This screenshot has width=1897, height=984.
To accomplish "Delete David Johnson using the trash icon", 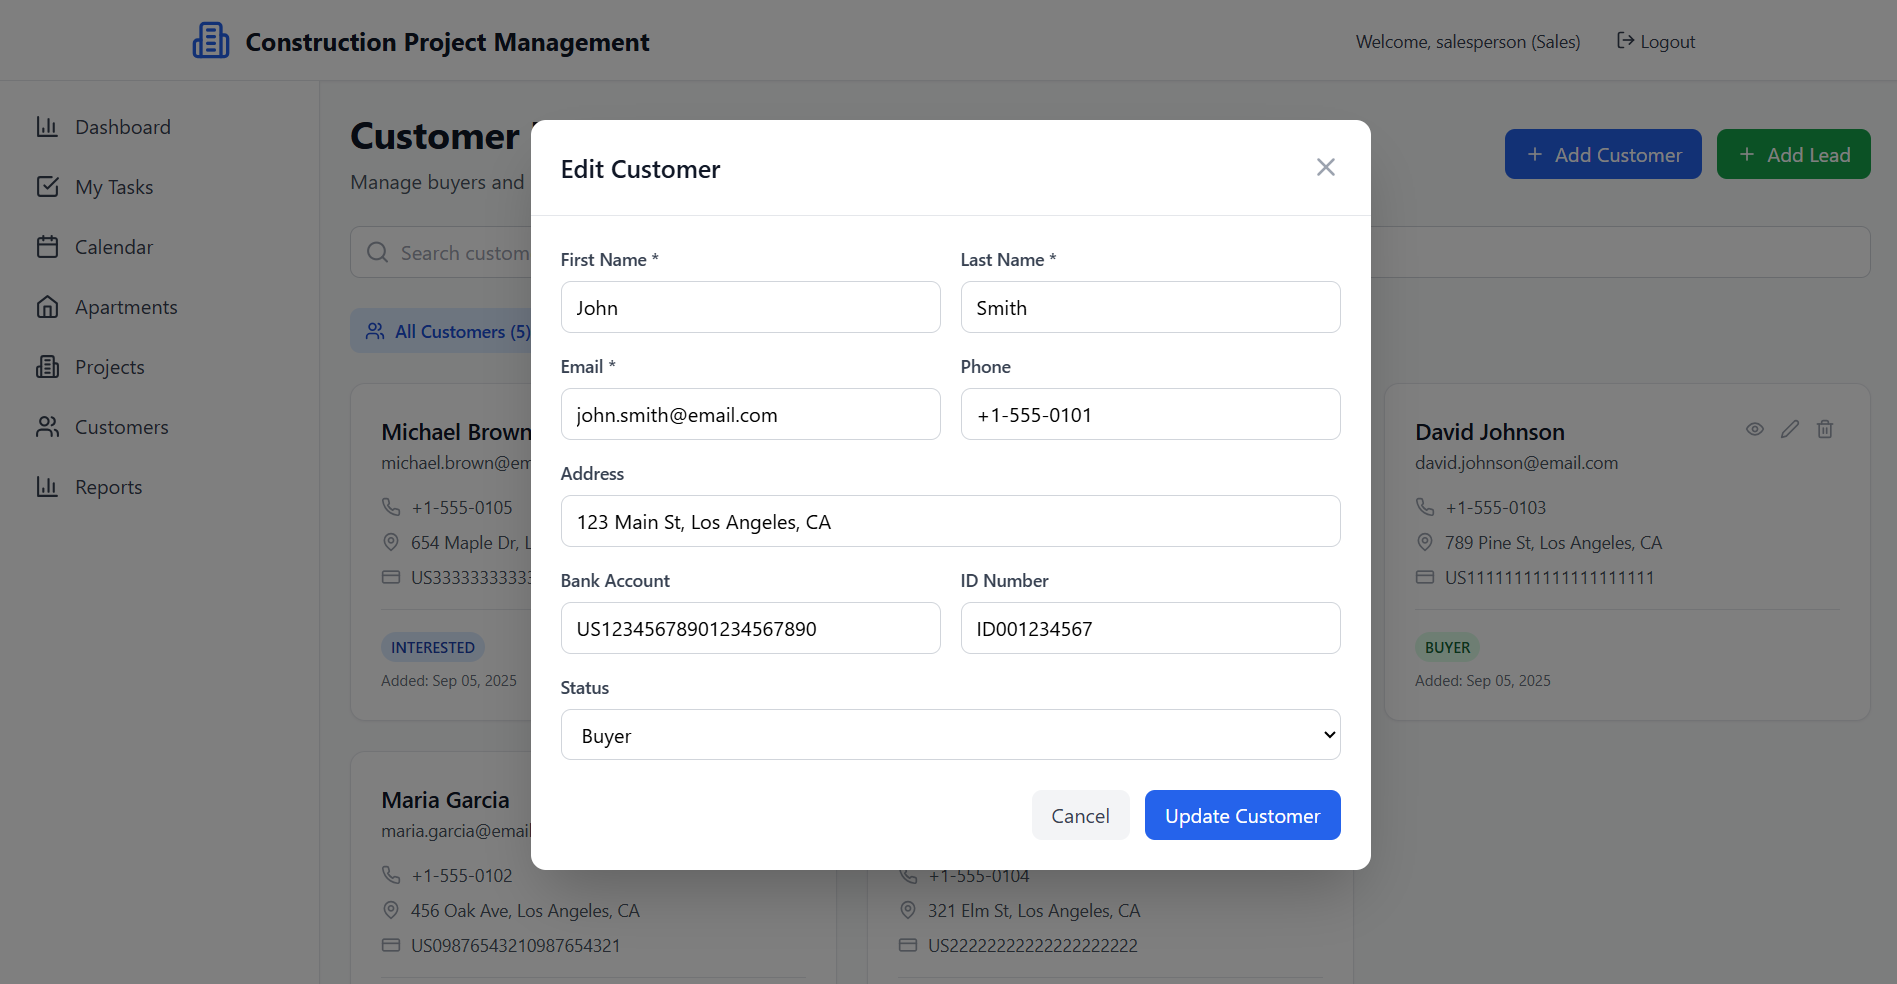I will tap(1824, 429).
